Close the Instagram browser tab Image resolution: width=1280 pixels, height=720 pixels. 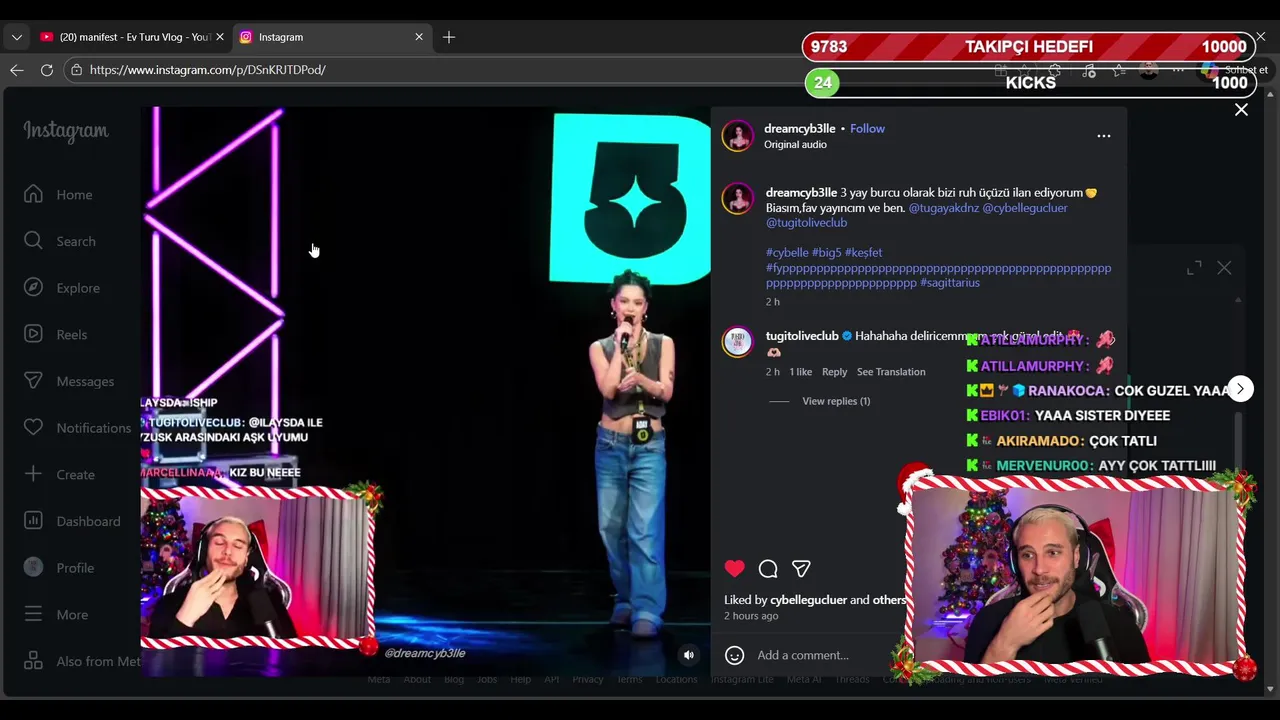tap(419, 37)
